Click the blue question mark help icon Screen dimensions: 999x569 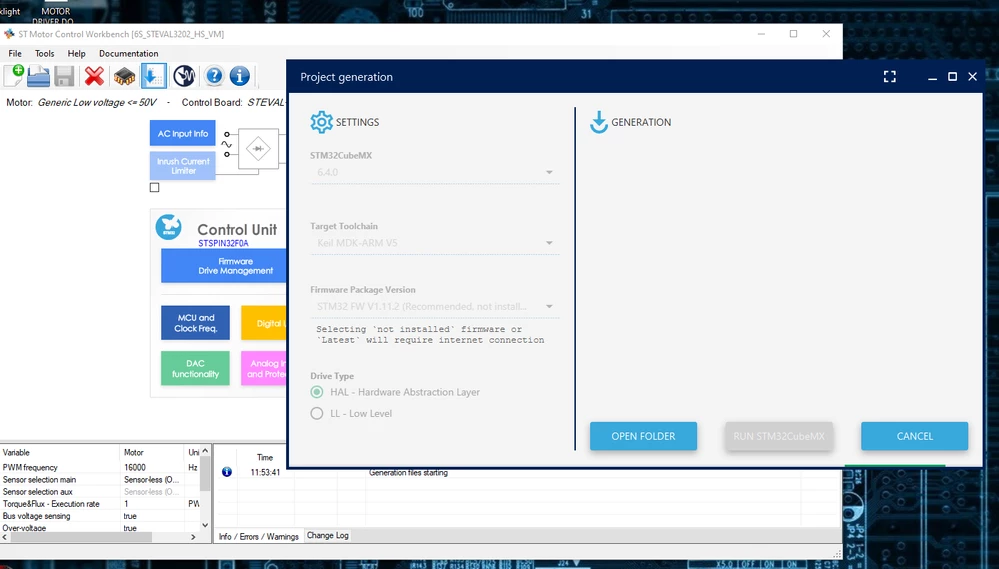tap(214, 76)
